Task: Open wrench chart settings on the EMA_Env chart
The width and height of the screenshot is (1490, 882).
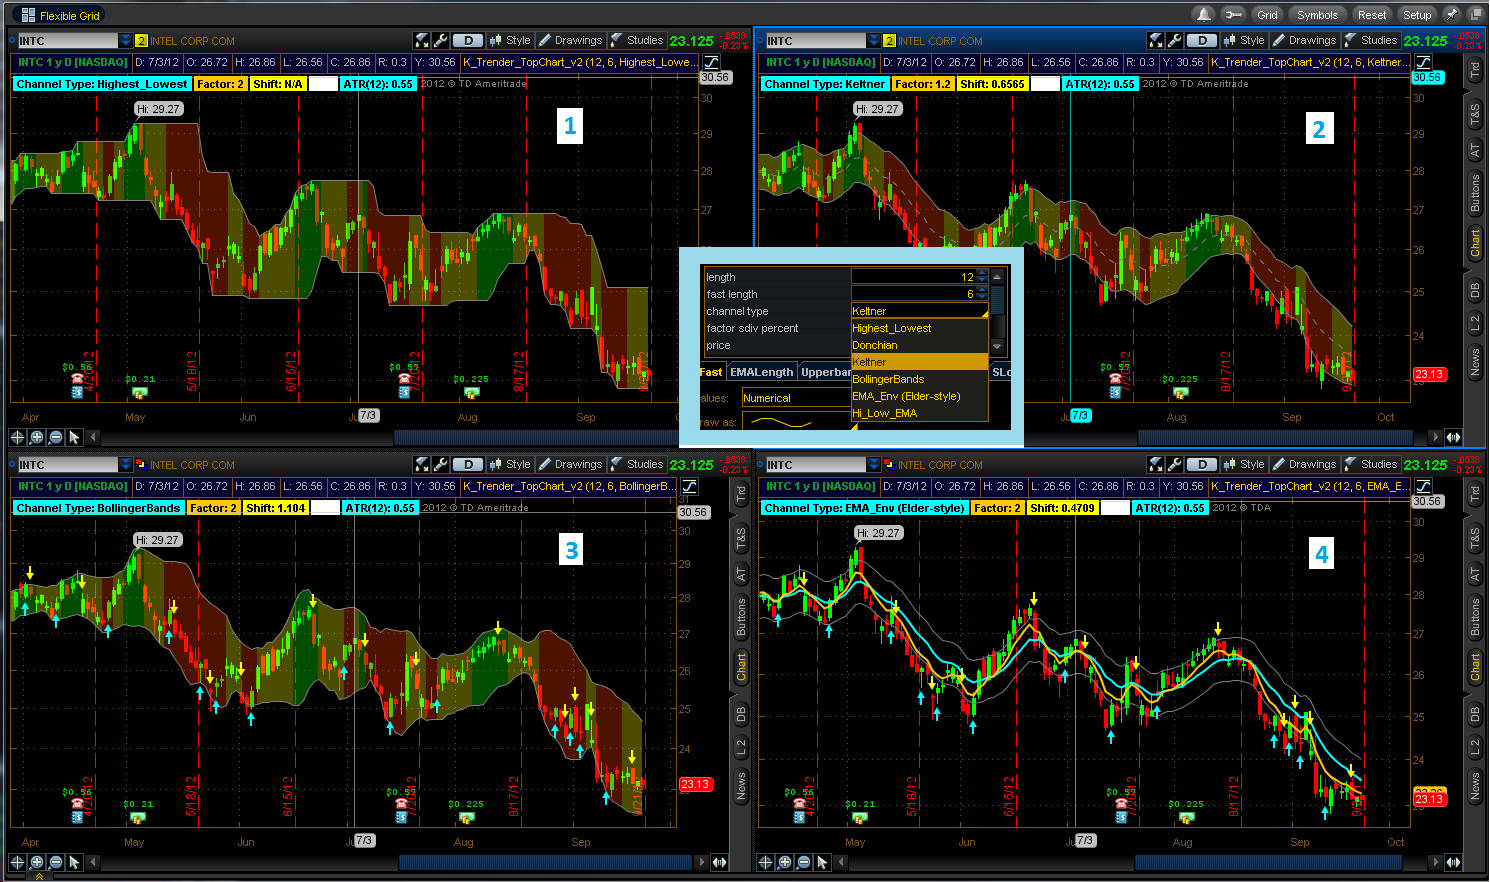Action: pyautogui.click(x=1174, y=465)
